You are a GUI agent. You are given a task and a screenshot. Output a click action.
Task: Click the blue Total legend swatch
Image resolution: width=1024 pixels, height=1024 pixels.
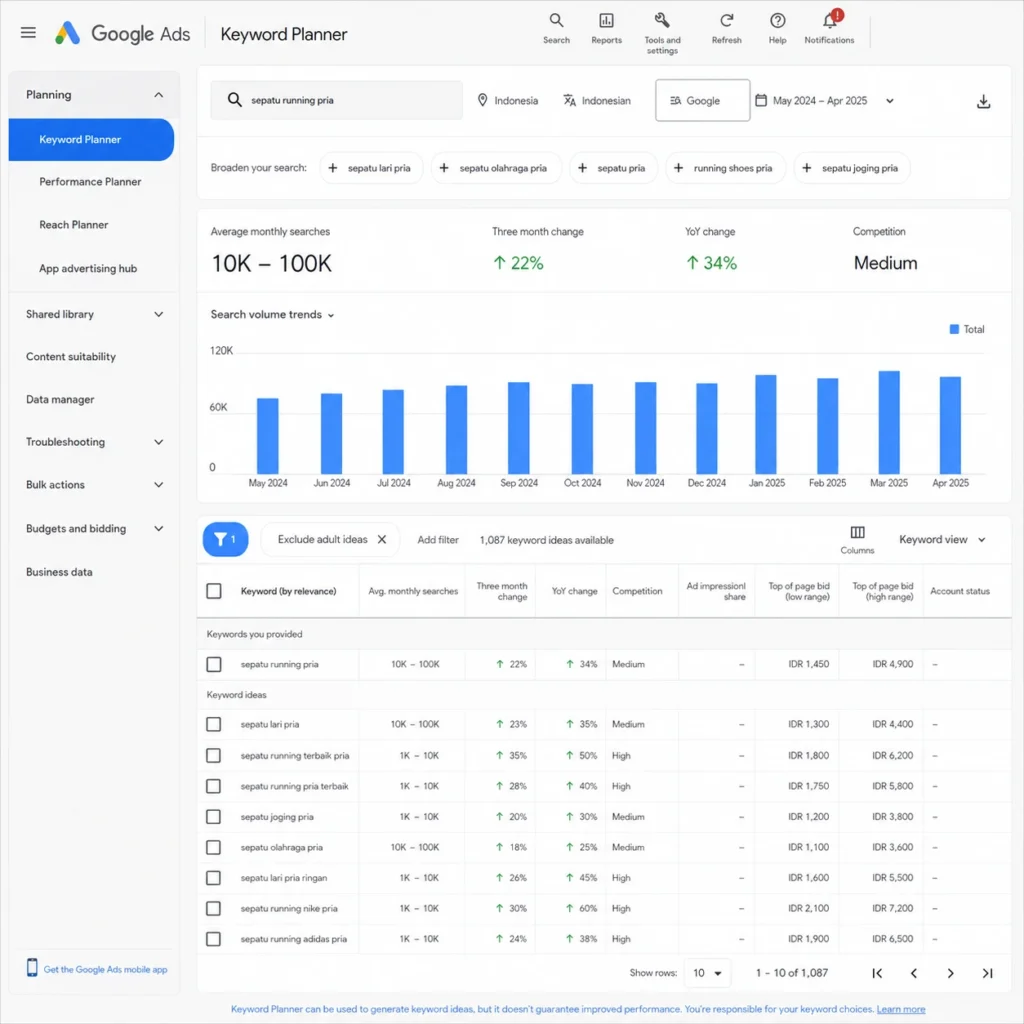(x=954, y=329)
